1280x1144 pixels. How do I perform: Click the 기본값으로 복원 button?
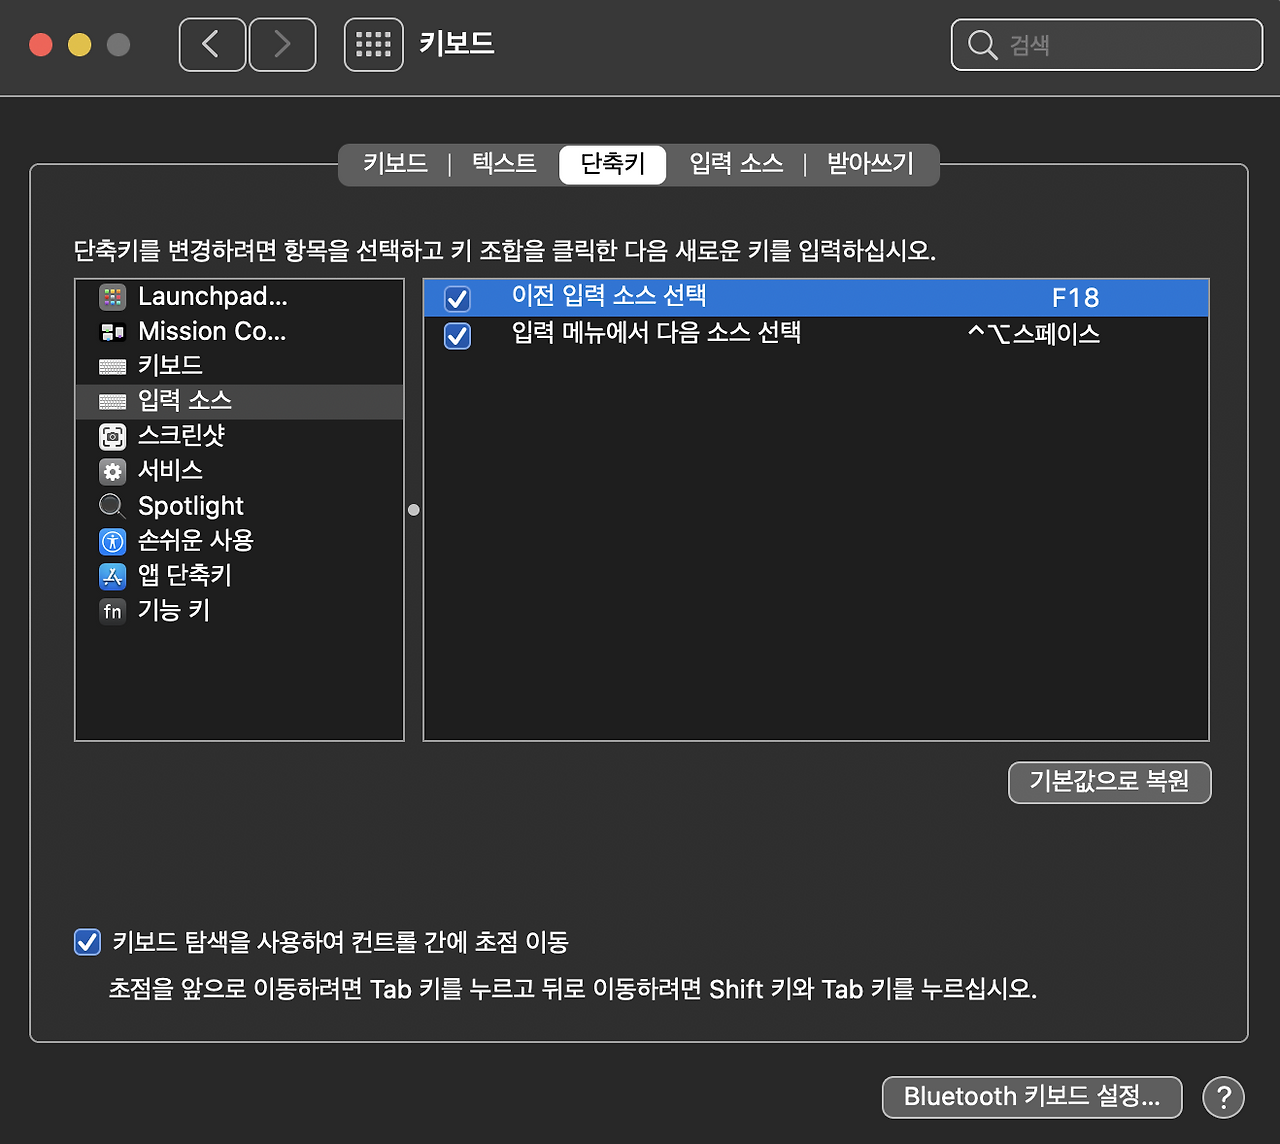(x=1109, y=783)
